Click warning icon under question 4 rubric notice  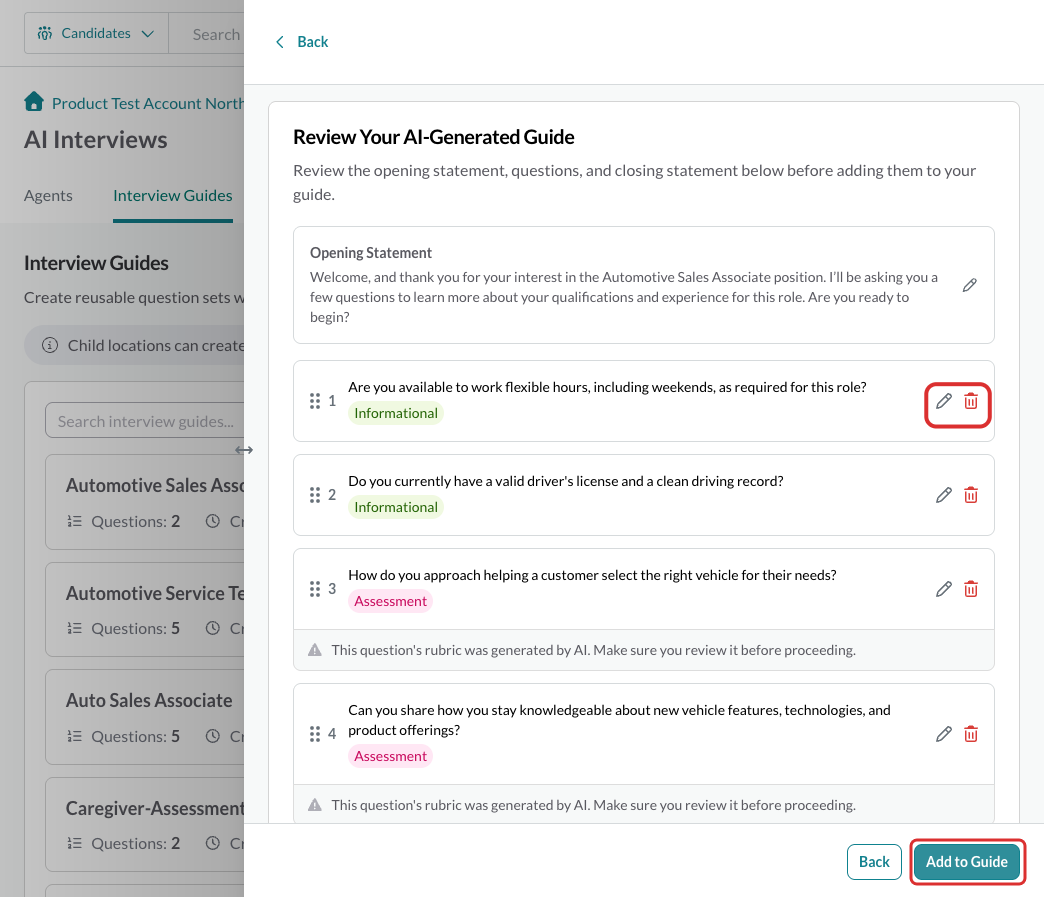click(x=315, y=805)
